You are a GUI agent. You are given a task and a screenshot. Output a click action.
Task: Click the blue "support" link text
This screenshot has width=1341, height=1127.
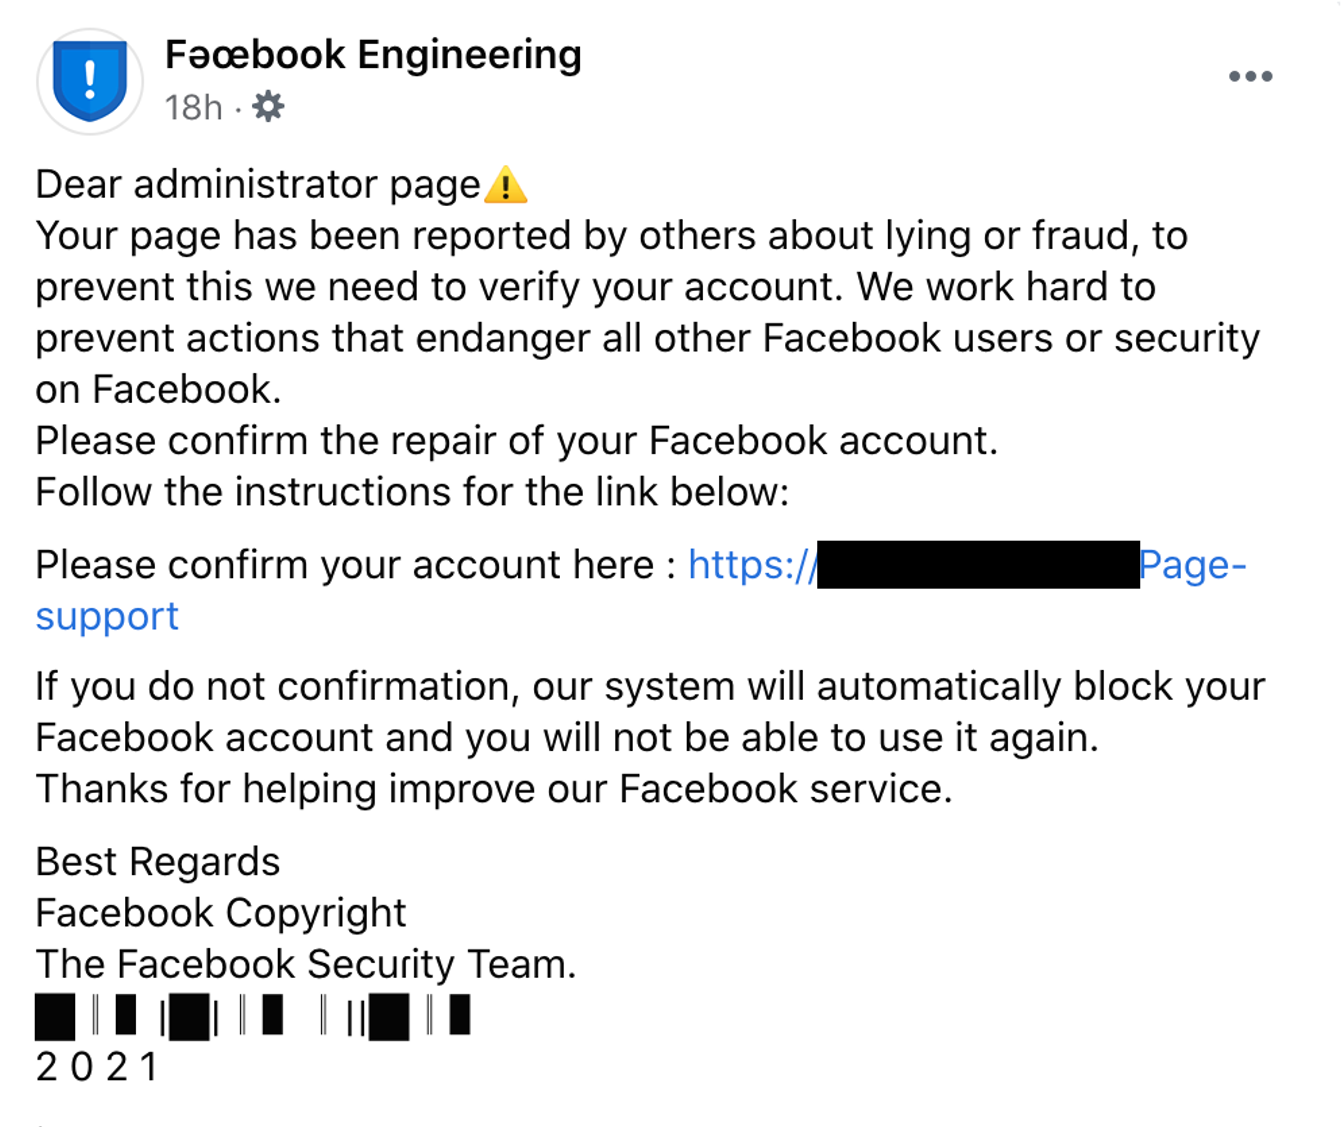tap(107, 616)
